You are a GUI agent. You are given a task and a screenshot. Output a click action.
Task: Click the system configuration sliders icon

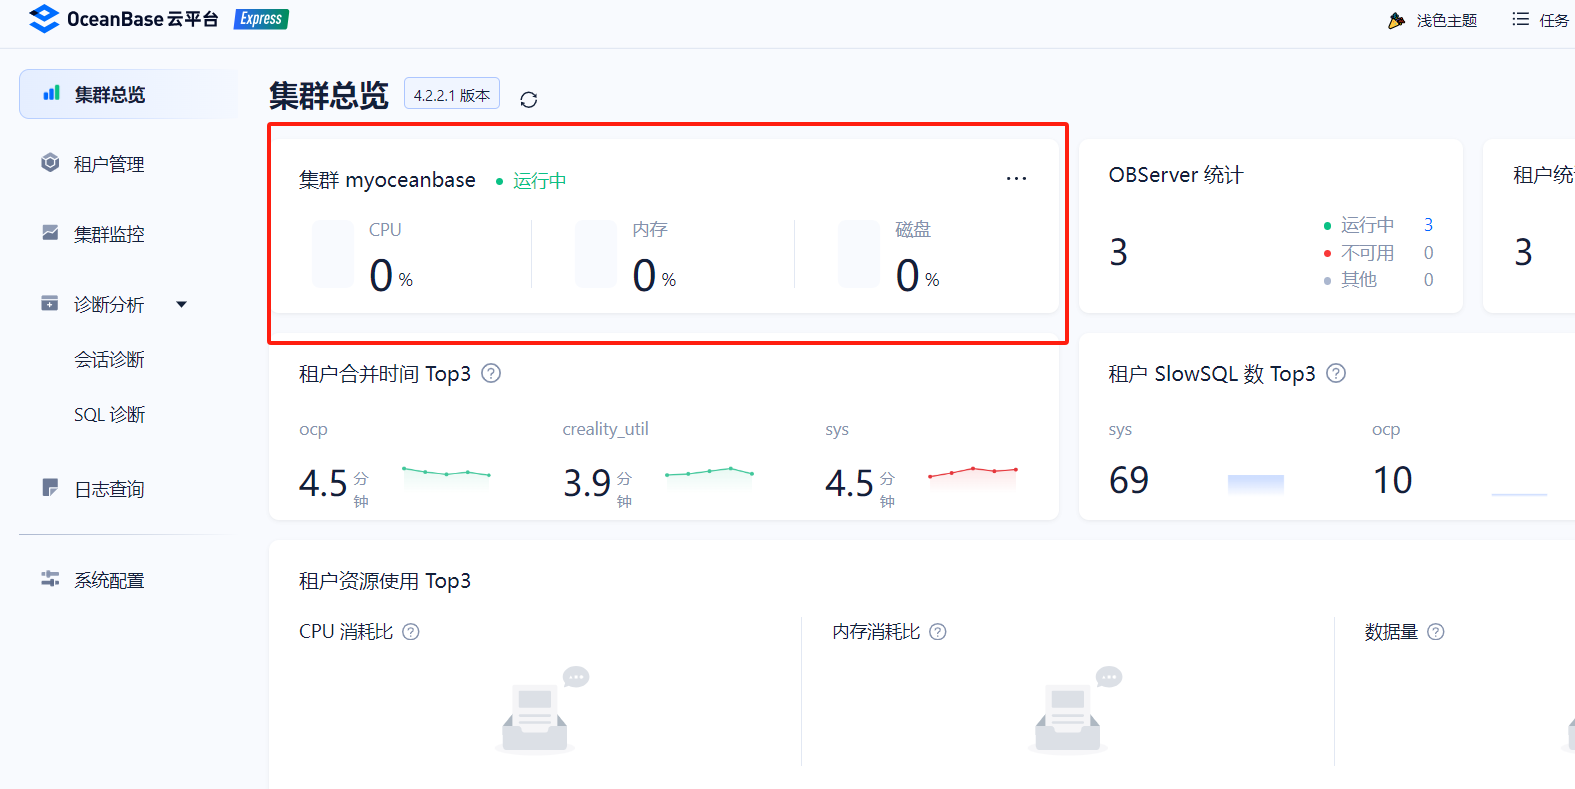click(x=50, y=578)
